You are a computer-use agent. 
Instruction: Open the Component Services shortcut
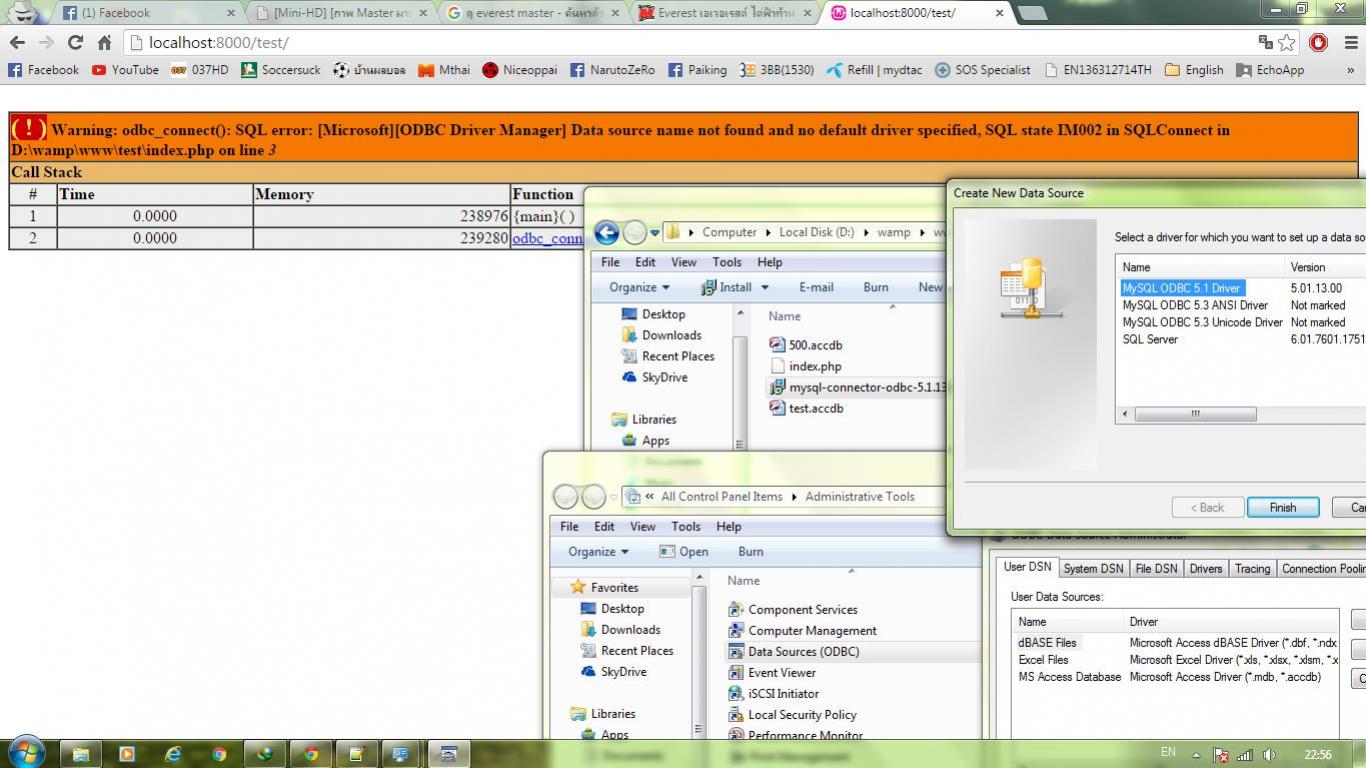[793, 609]
